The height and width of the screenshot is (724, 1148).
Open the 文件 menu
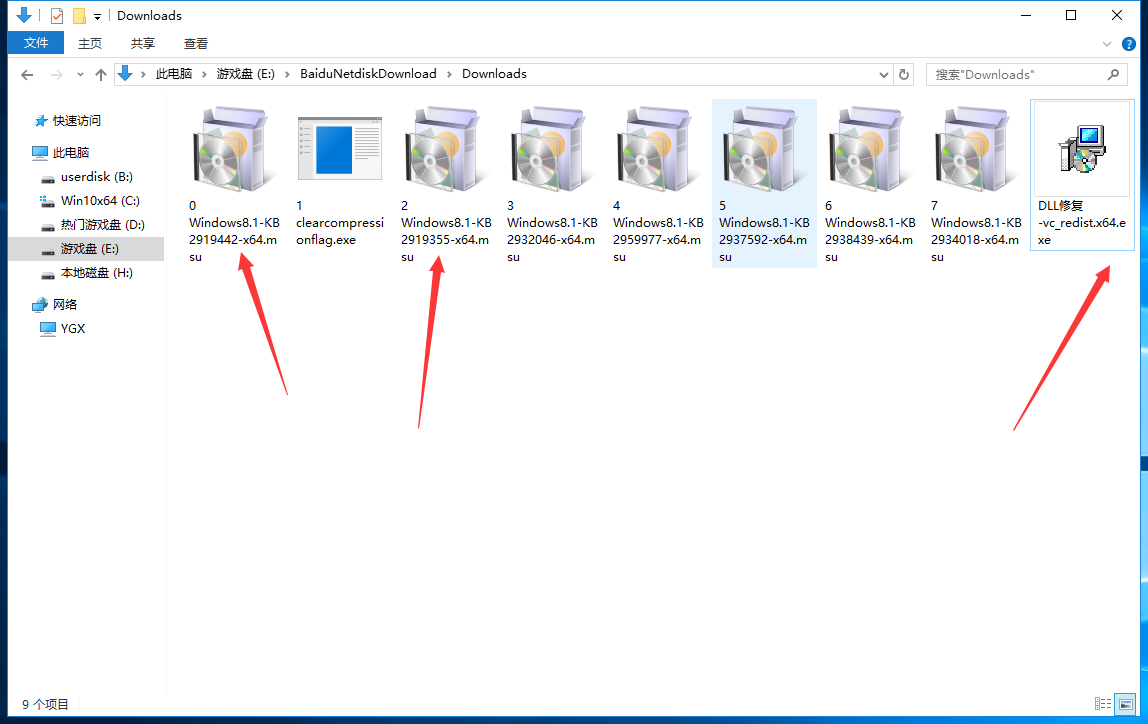click(36, 43)
